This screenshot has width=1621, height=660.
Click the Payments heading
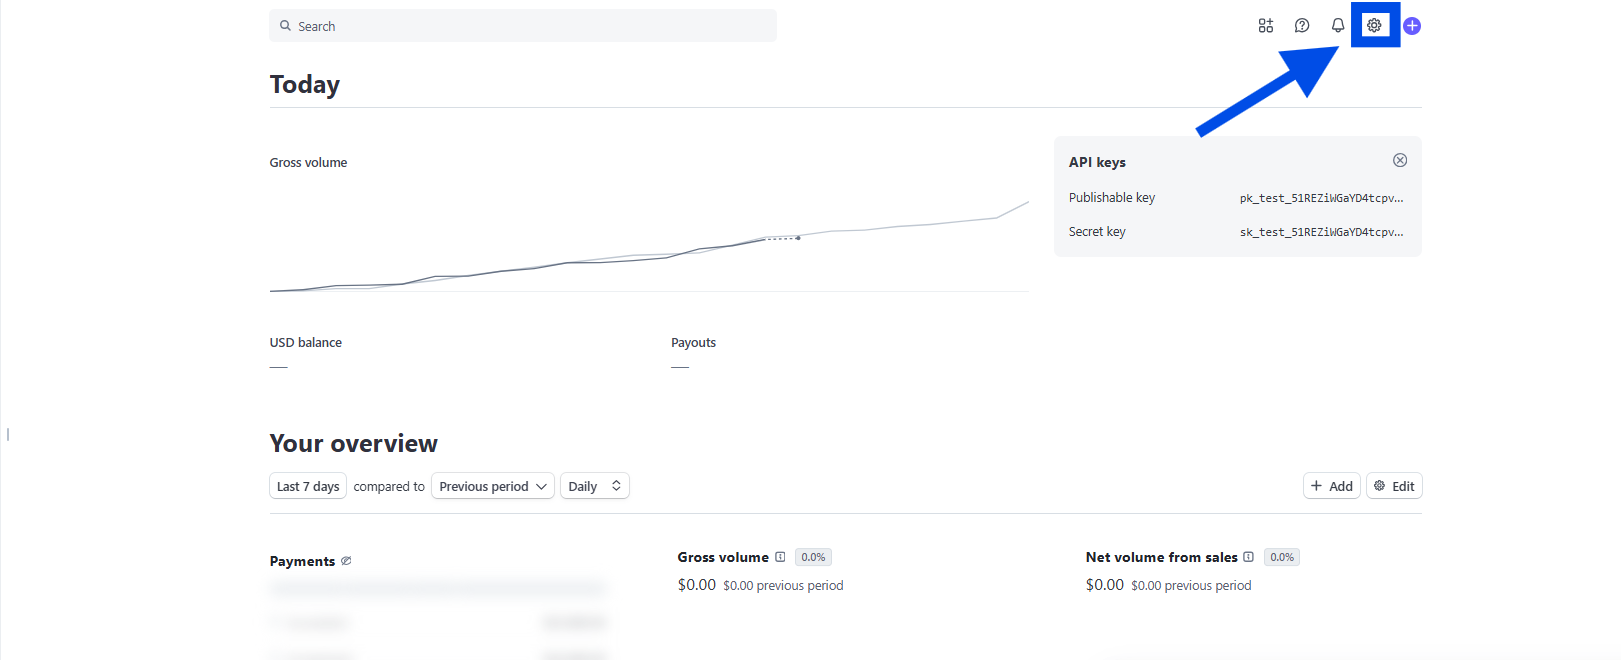coord(302,561)
